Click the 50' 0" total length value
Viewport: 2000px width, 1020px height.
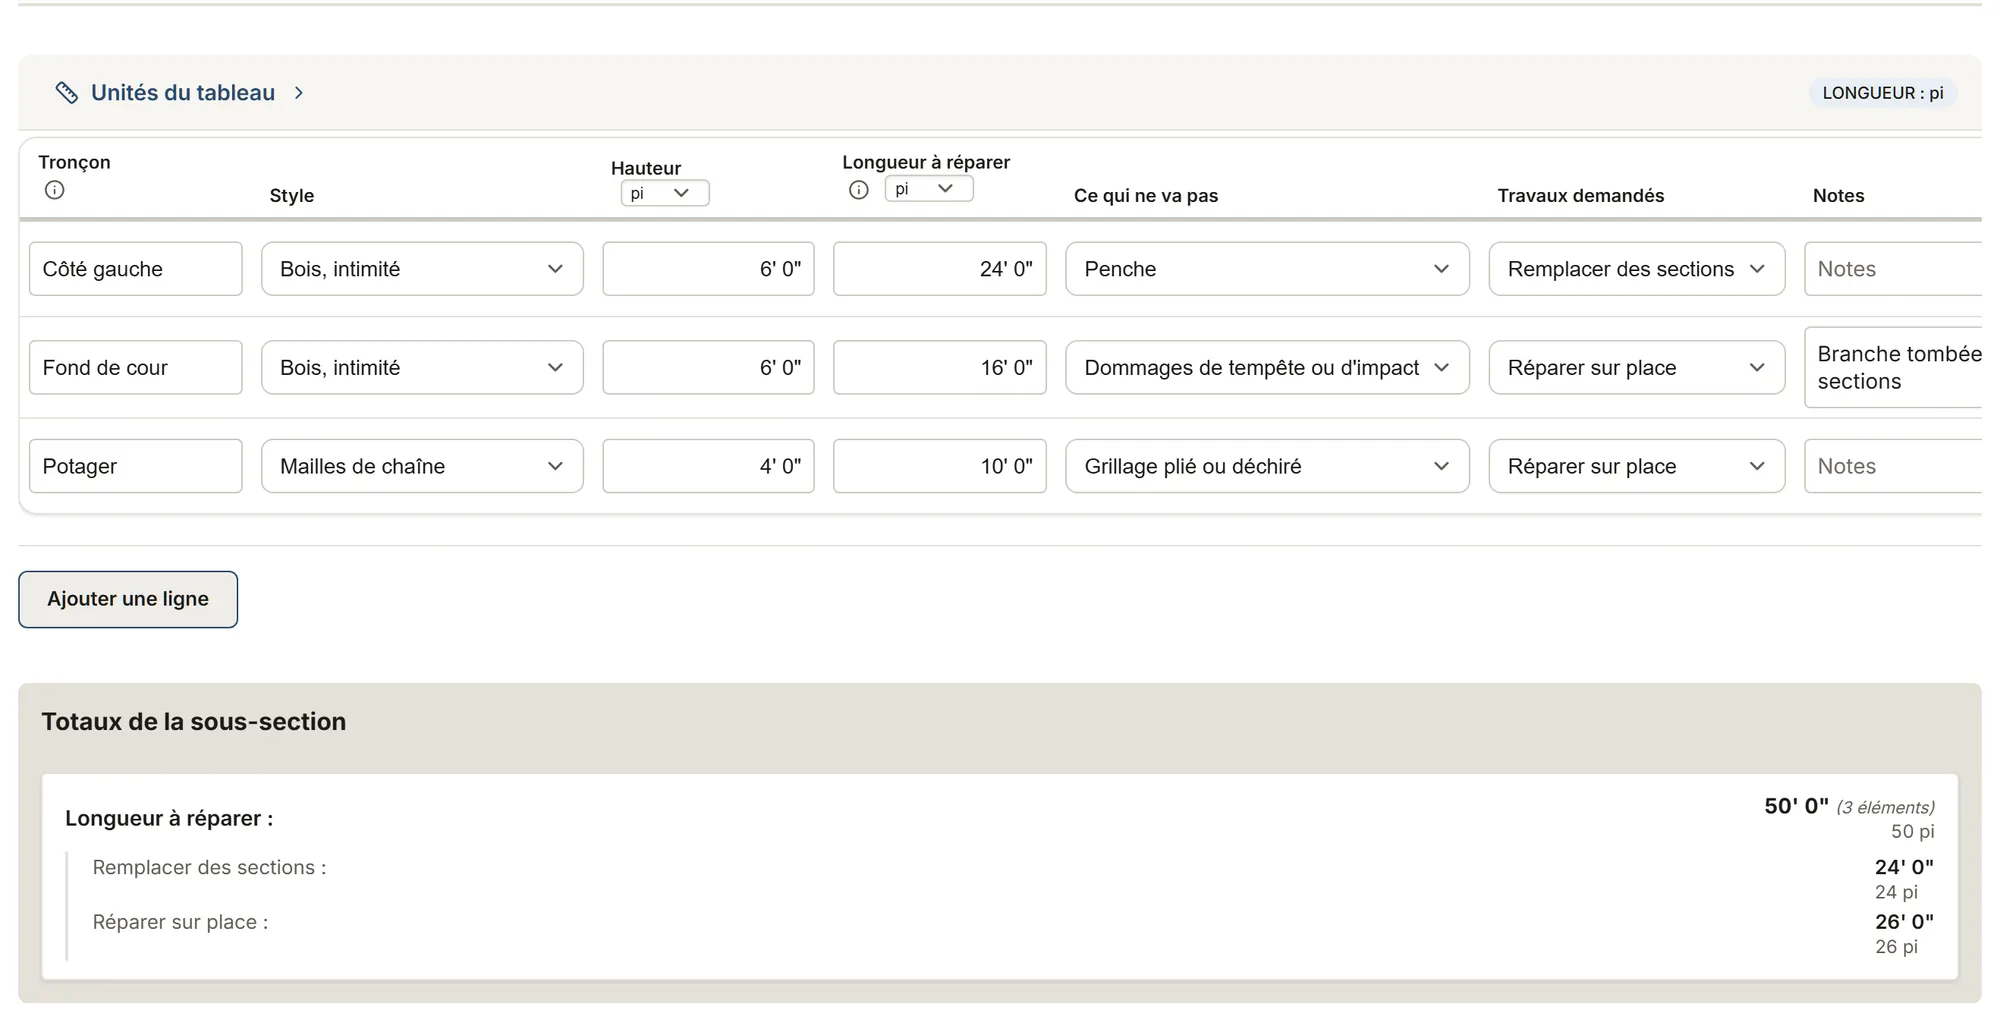pos(1796,806)
